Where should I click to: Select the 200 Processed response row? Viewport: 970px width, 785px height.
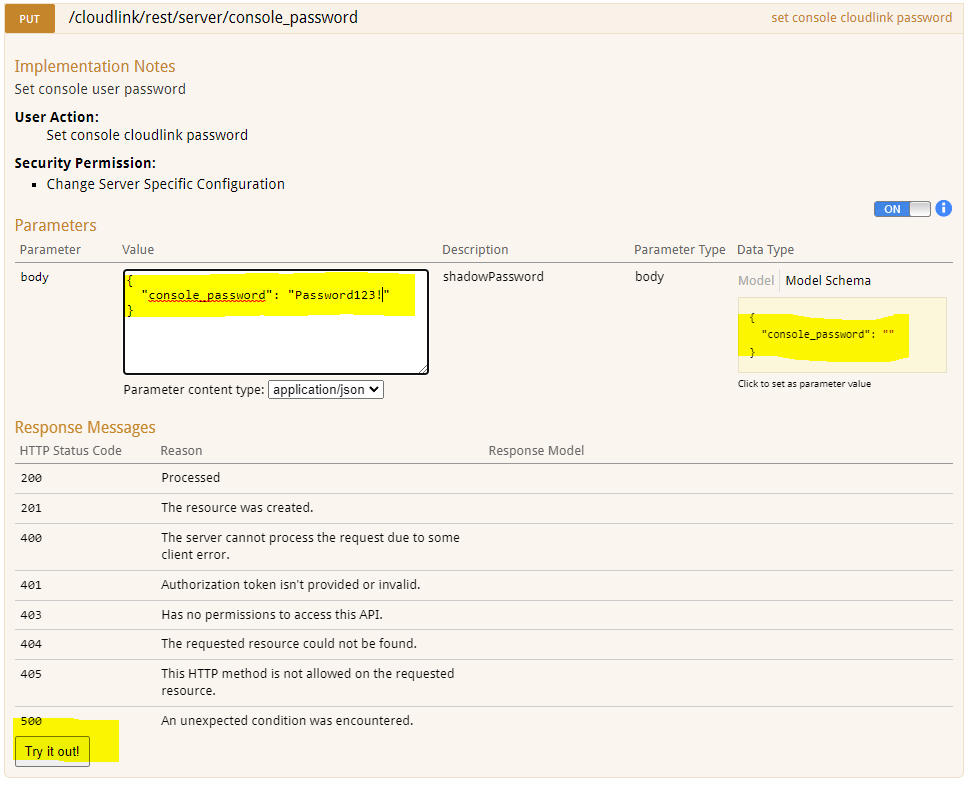click(190, 477)
